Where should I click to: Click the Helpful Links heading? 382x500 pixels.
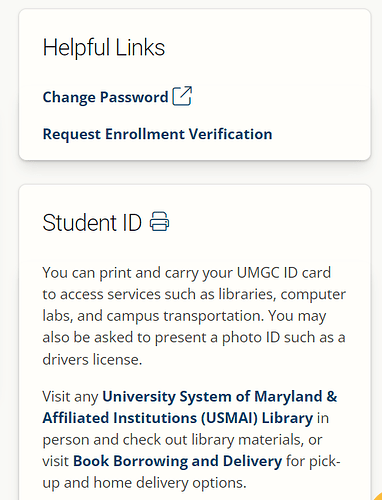(x=104, y=47)
